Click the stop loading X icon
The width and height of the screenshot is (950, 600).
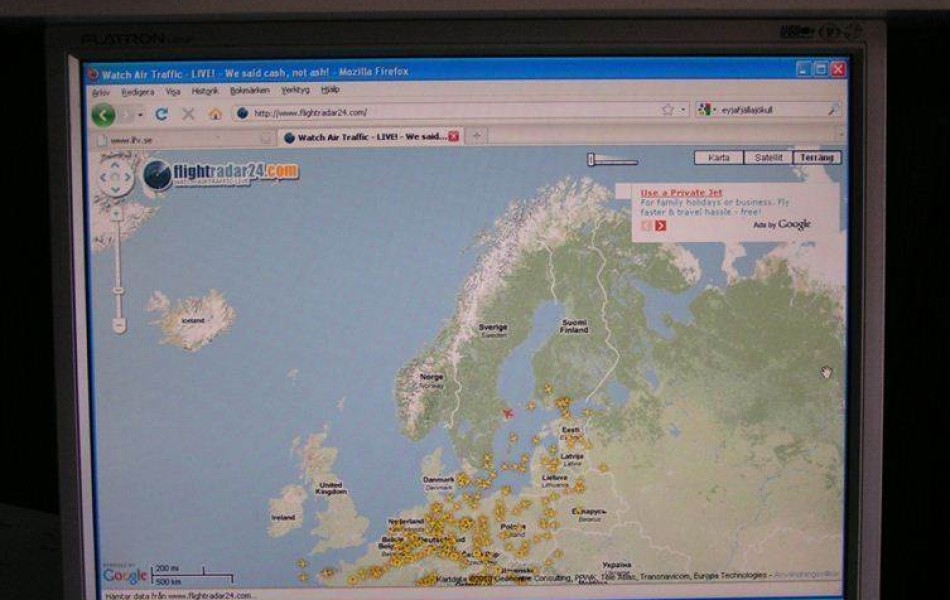188,114
